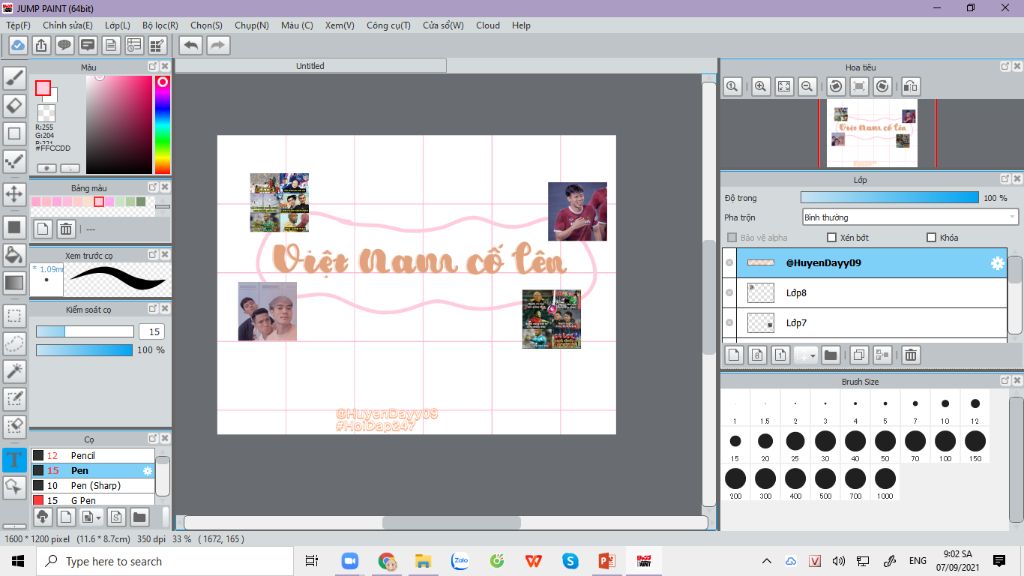Screen dimensions: 1024x576
Task: Click the cloud save icon
Action: 18,45
